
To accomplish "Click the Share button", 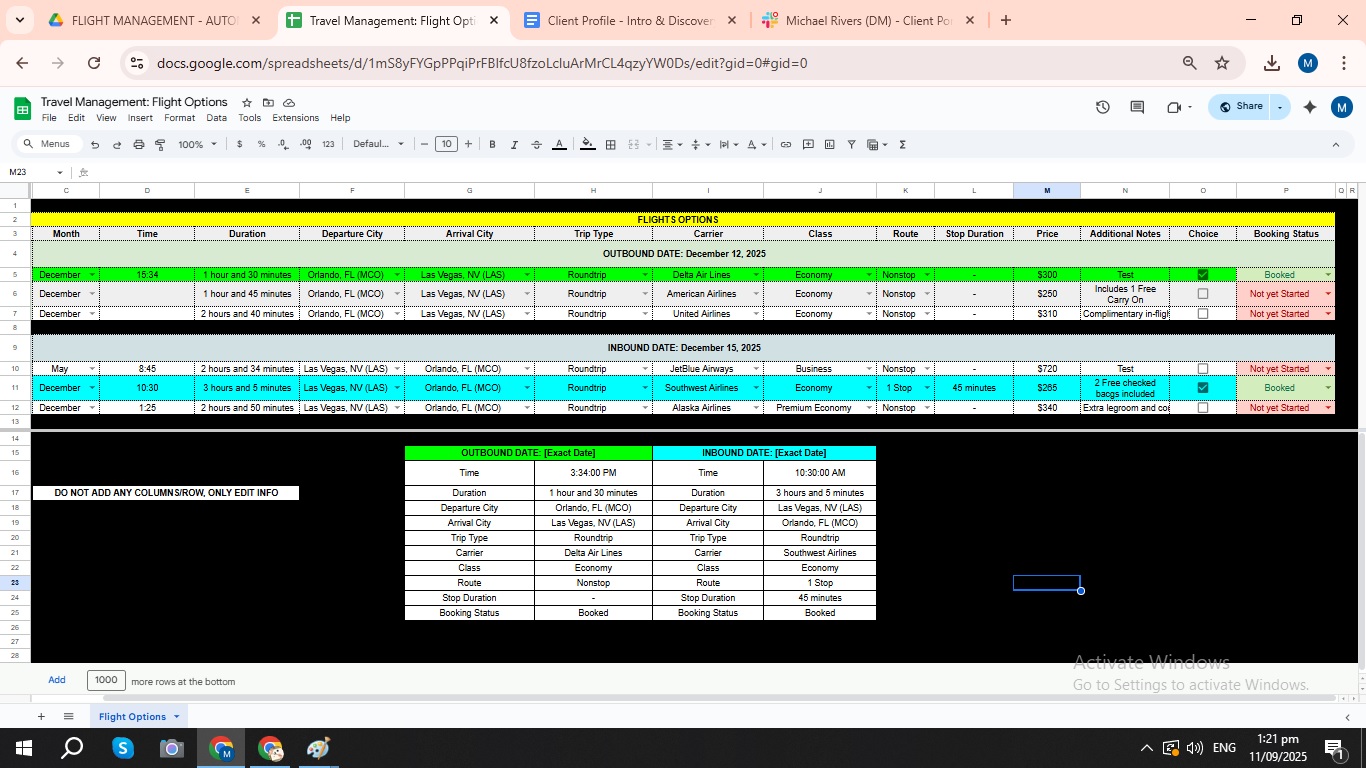I will (x=1240, y=107).
